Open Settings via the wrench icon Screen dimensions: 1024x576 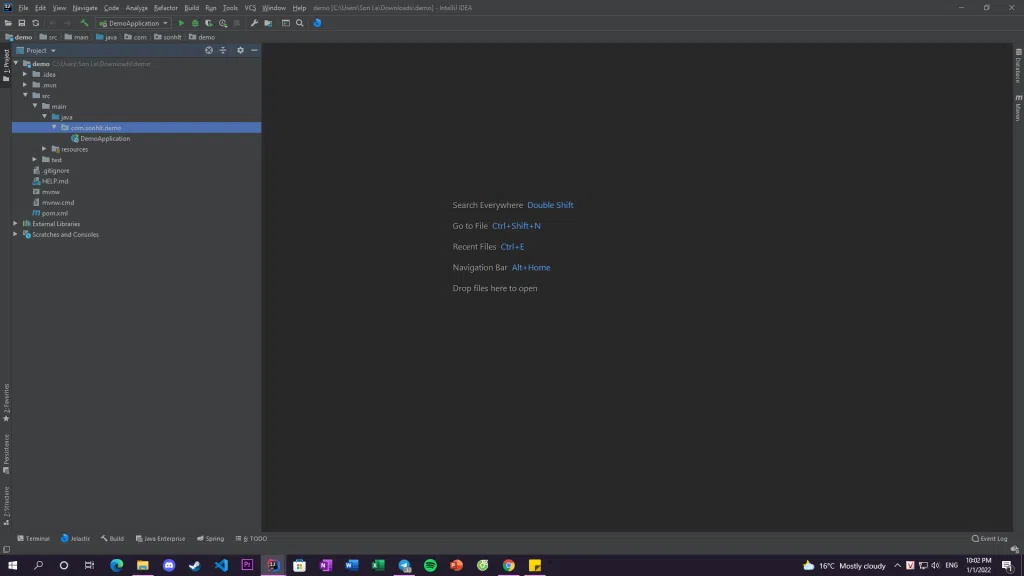[254, 23]
